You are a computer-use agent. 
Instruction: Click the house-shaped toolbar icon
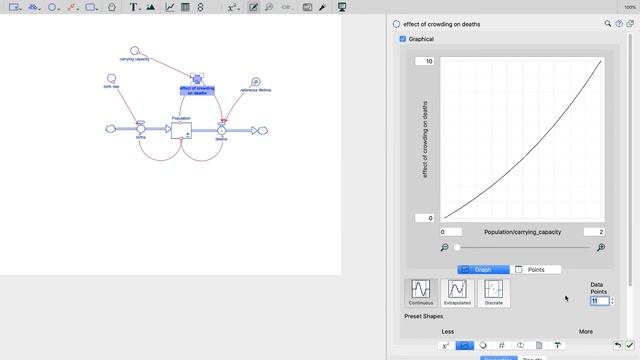[111, 7]
